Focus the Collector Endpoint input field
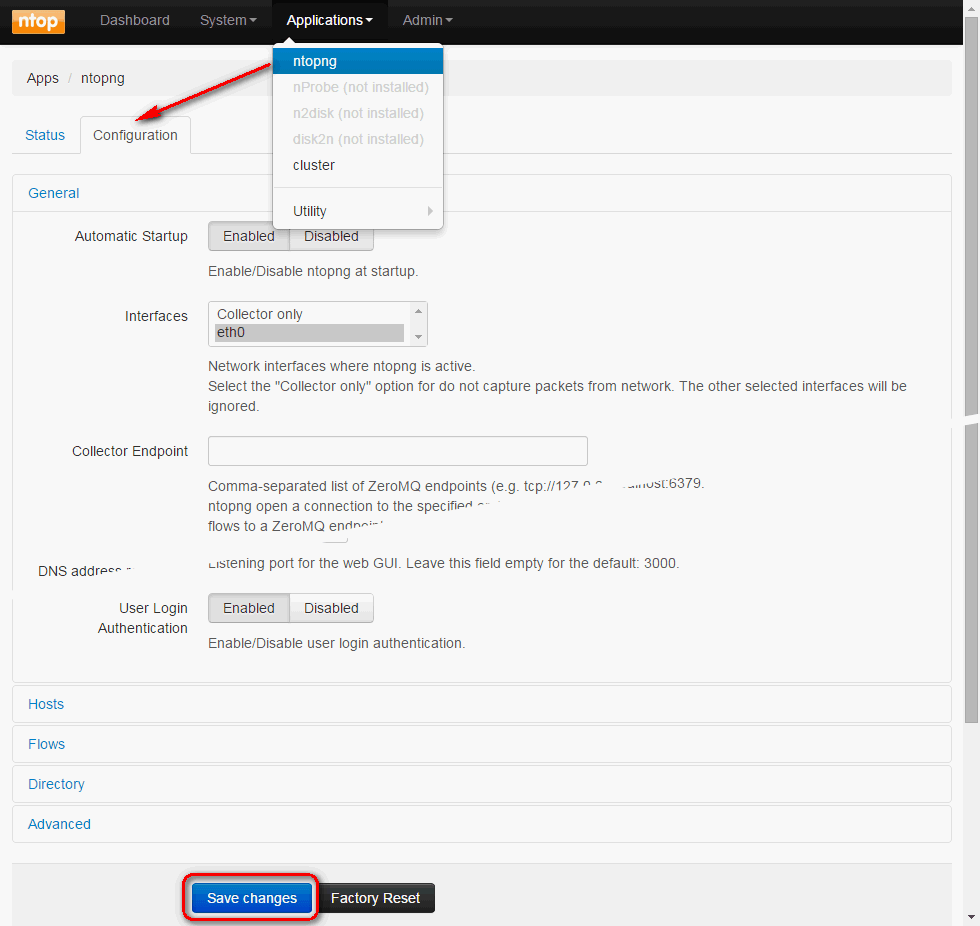Image resolution: width=980 pixels, height=926 pixels. [x=397, y=451]
